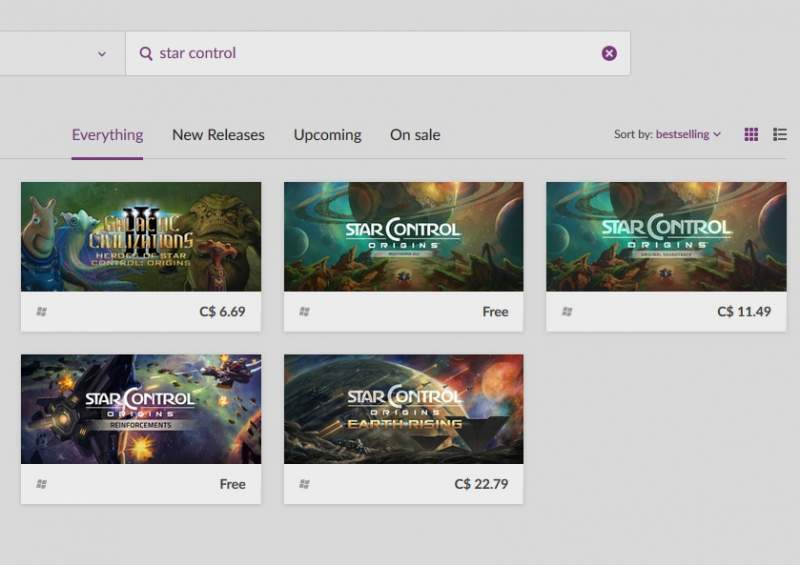Switch to list view layout

tap(780, 134)
